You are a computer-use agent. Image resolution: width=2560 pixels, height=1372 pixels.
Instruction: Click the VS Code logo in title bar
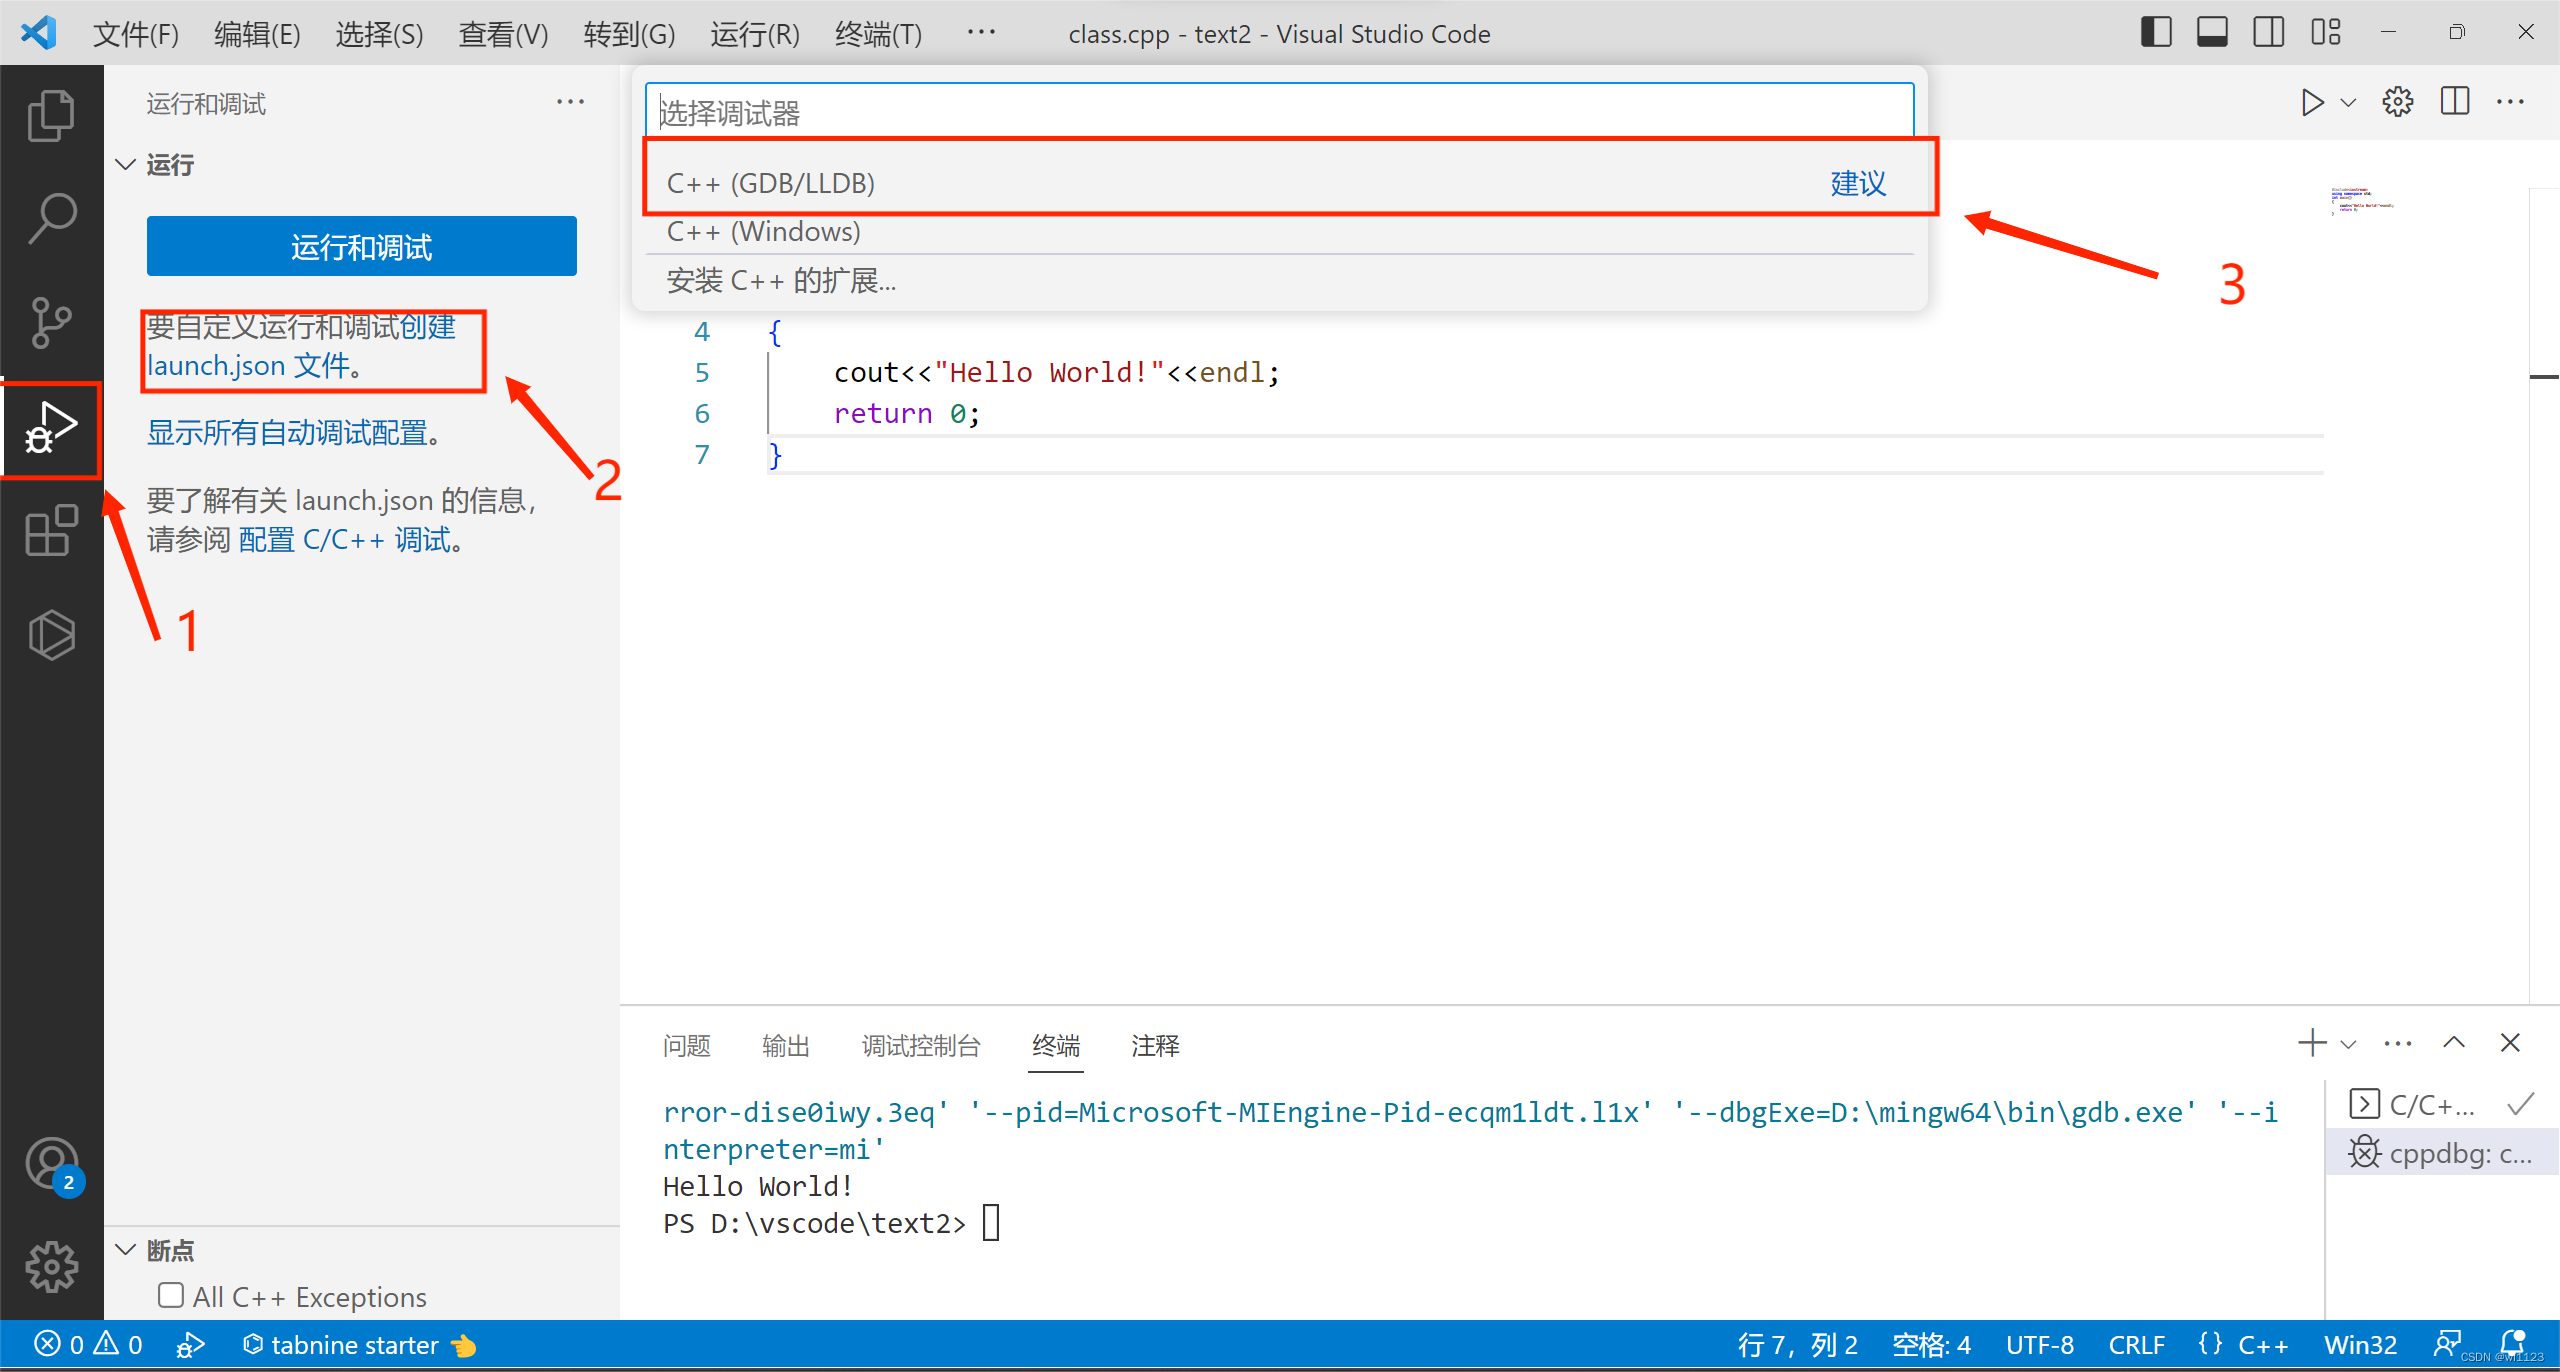click(x=38, y=33)
